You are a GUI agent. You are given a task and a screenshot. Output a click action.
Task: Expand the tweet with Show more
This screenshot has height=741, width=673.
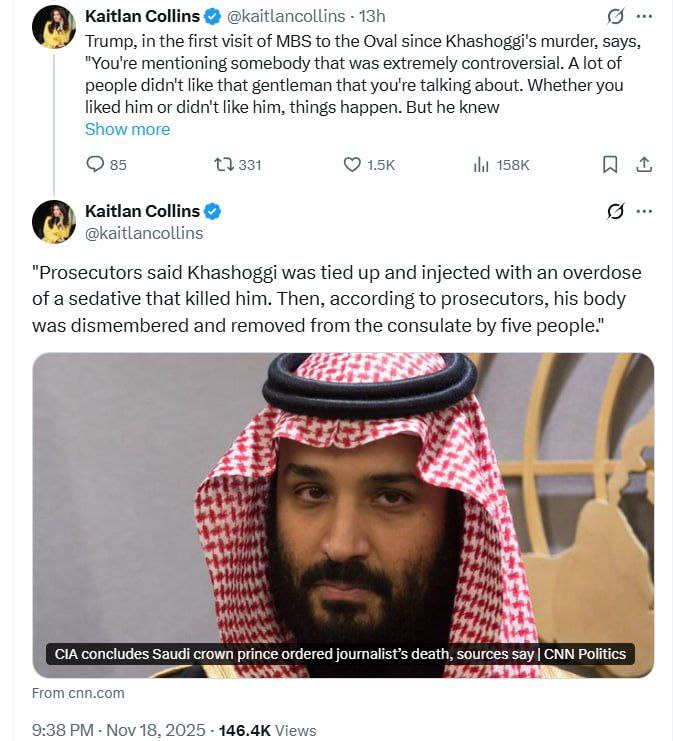point(127,129)
